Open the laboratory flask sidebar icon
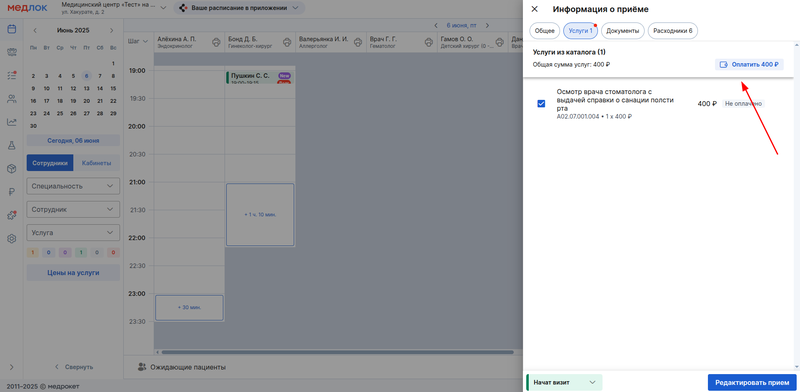Screen dimensions: 800x392 tap(11, 145)
